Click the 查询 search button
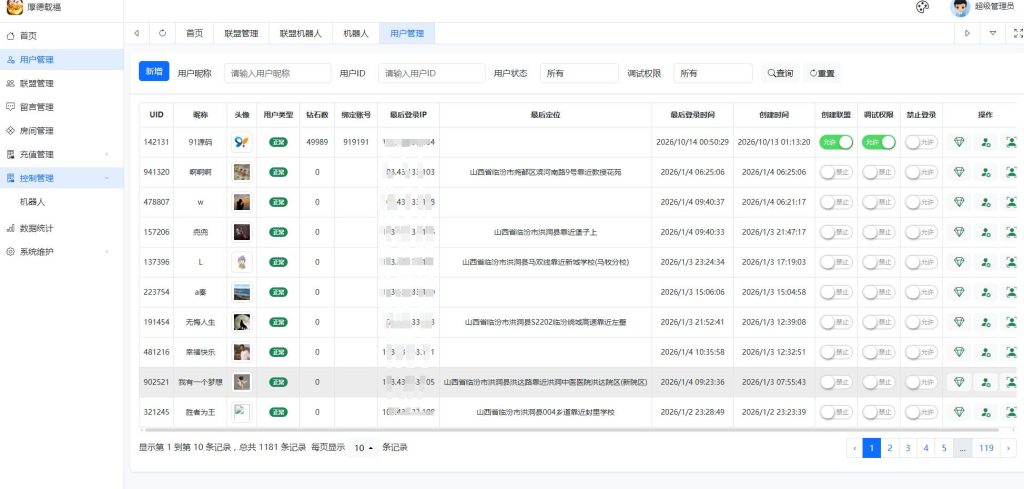 click(x=780, y=73)
